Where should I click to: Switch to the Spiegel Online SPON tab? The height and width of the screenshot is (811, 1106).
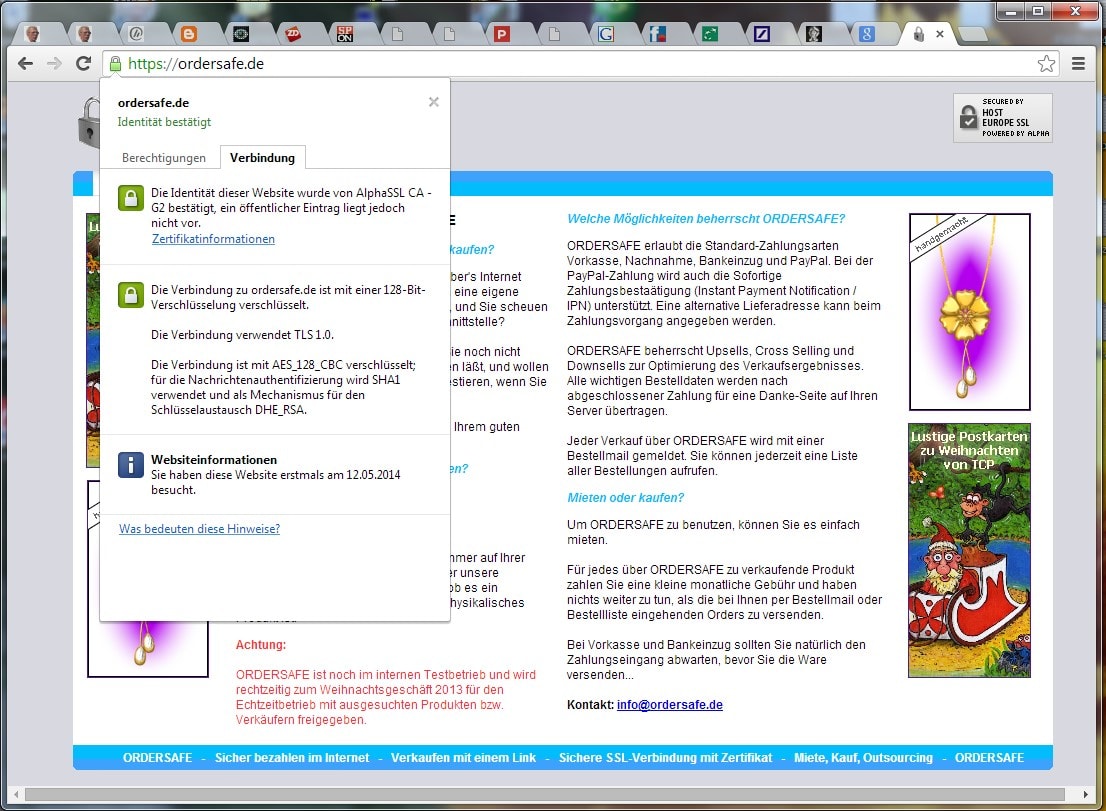tap(345, 34)
